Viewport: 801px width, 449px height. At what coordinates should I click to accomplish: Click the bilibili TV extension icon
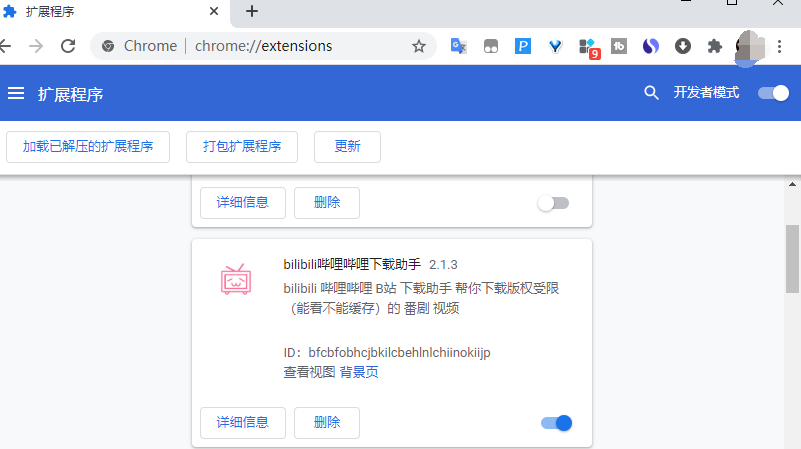236,279
